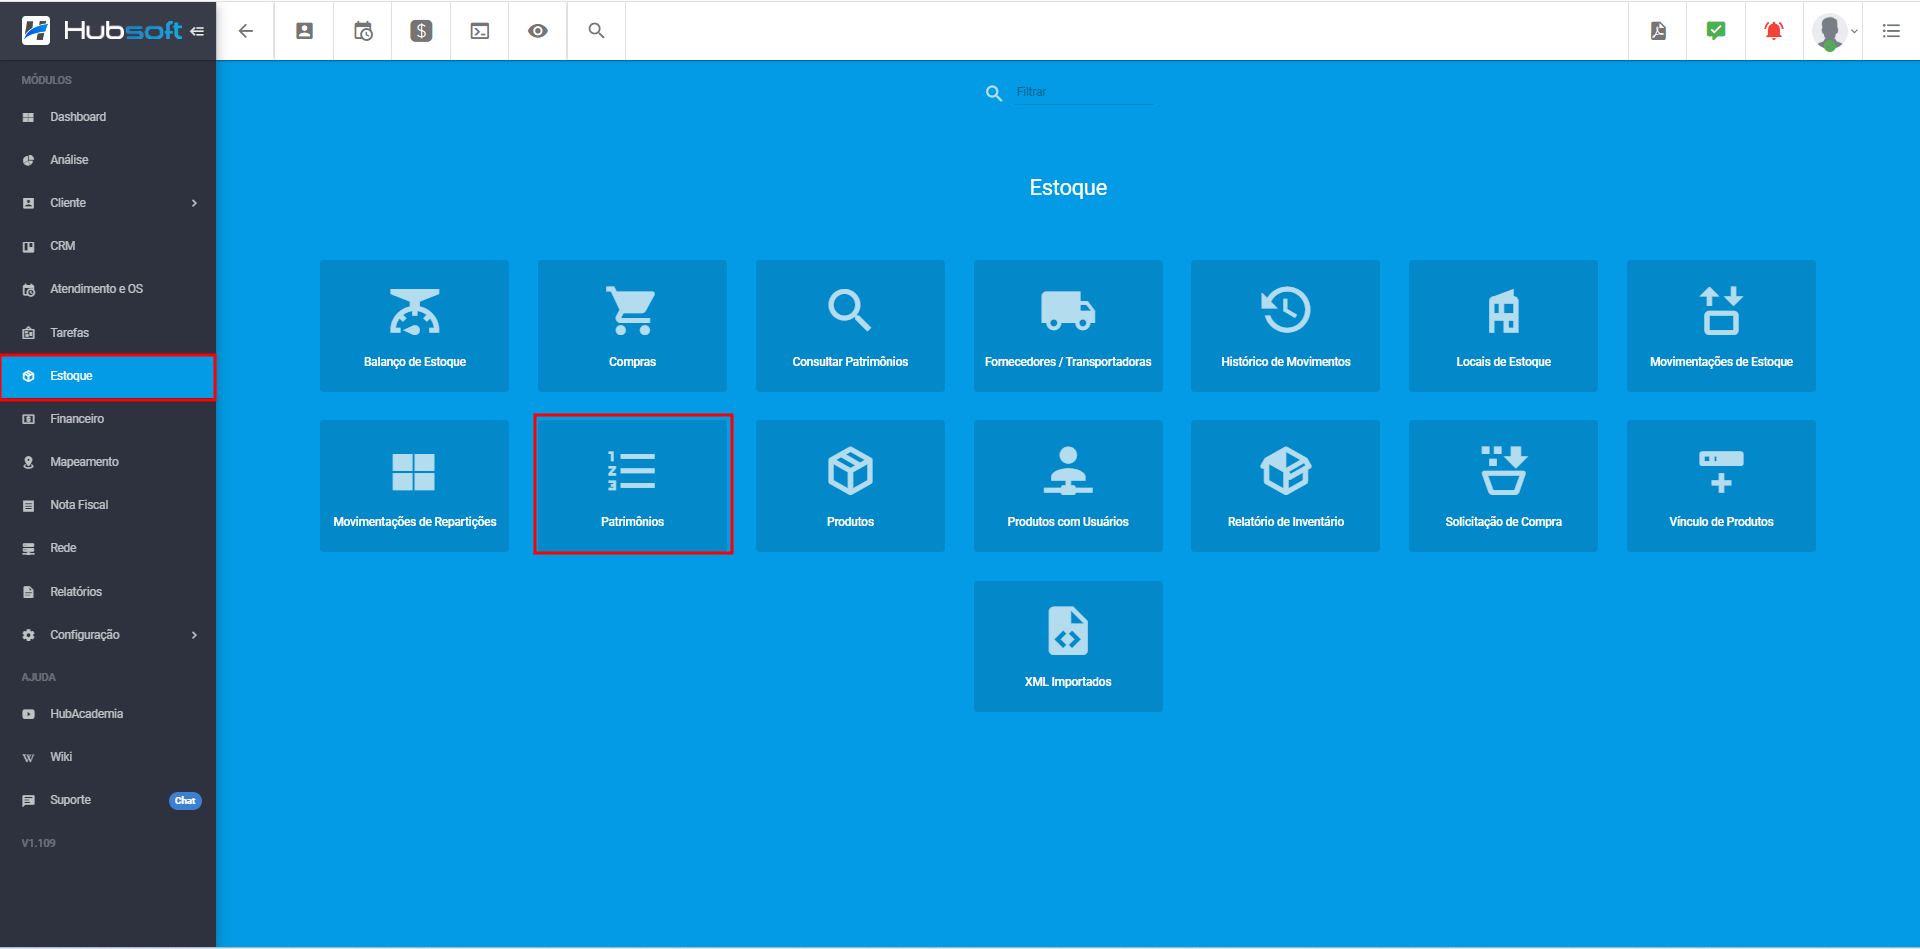
Task: Click the search magnifier in top toolbar
Action: coord(596,31)
